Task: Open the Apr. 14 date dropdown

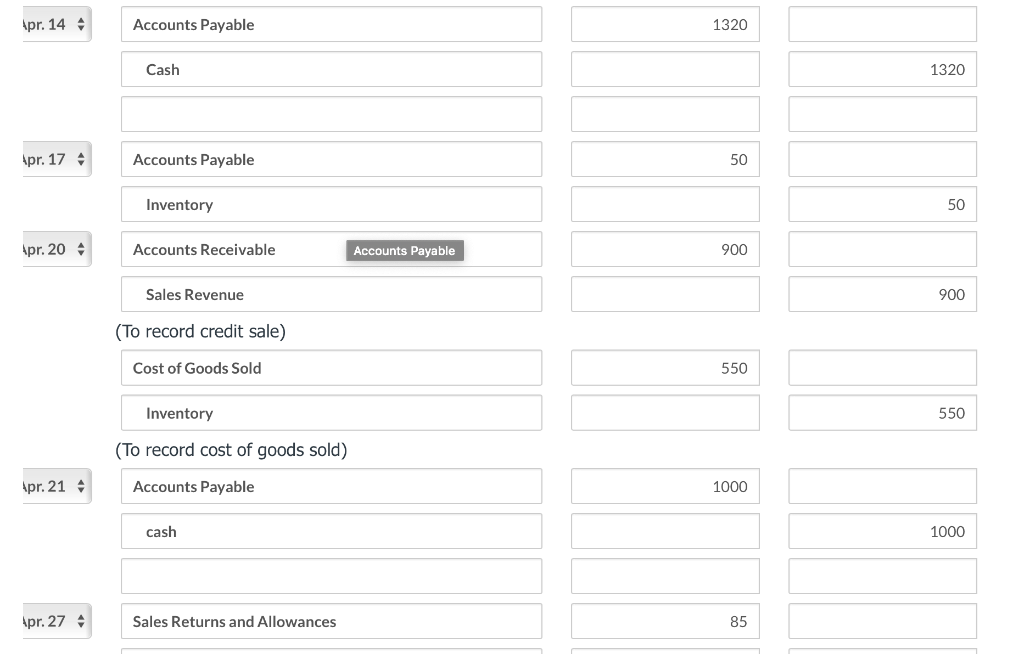Action: click(54, 24)
